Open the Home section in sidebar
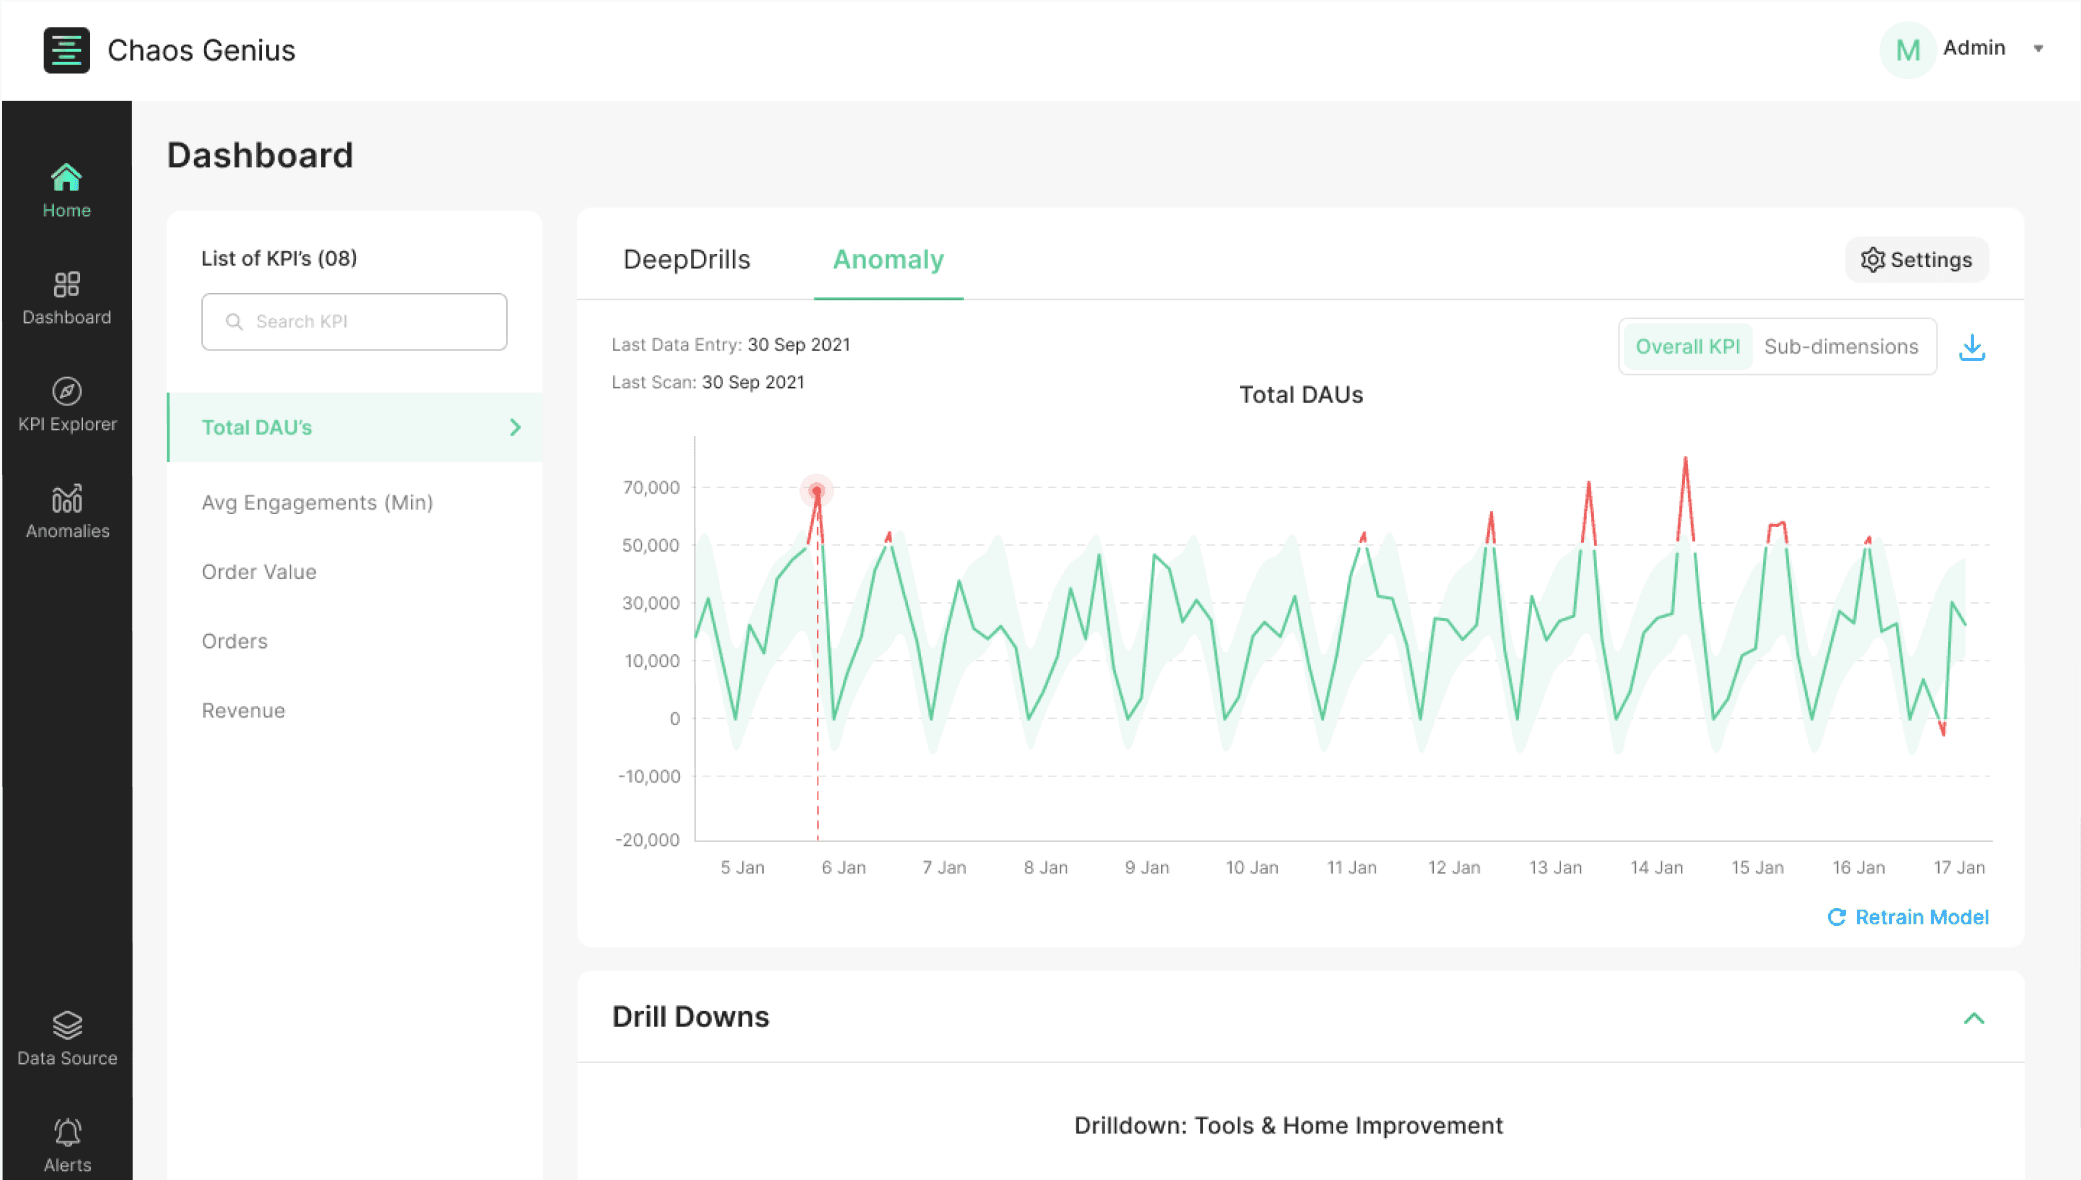This screenshot has height=1180, width=2081. [x=66, y=190]
